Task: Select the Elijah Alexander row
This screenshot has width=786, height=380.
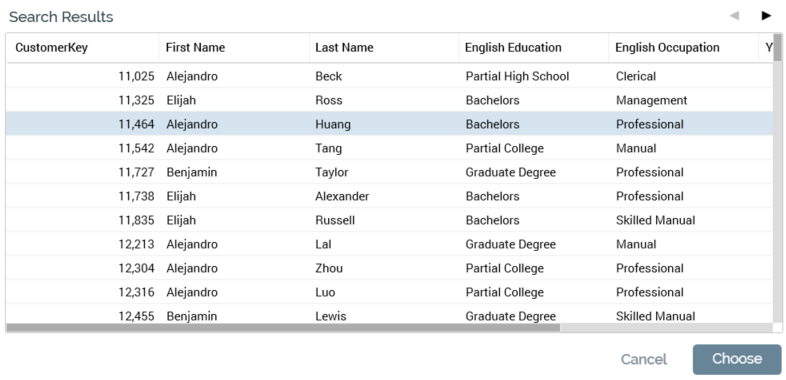Action: click(x=389, y=196)
